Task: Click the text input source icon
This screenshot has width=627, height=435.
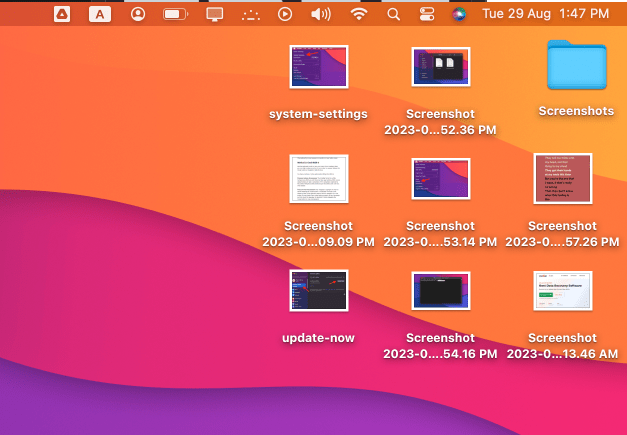Action: click(99, 14)
